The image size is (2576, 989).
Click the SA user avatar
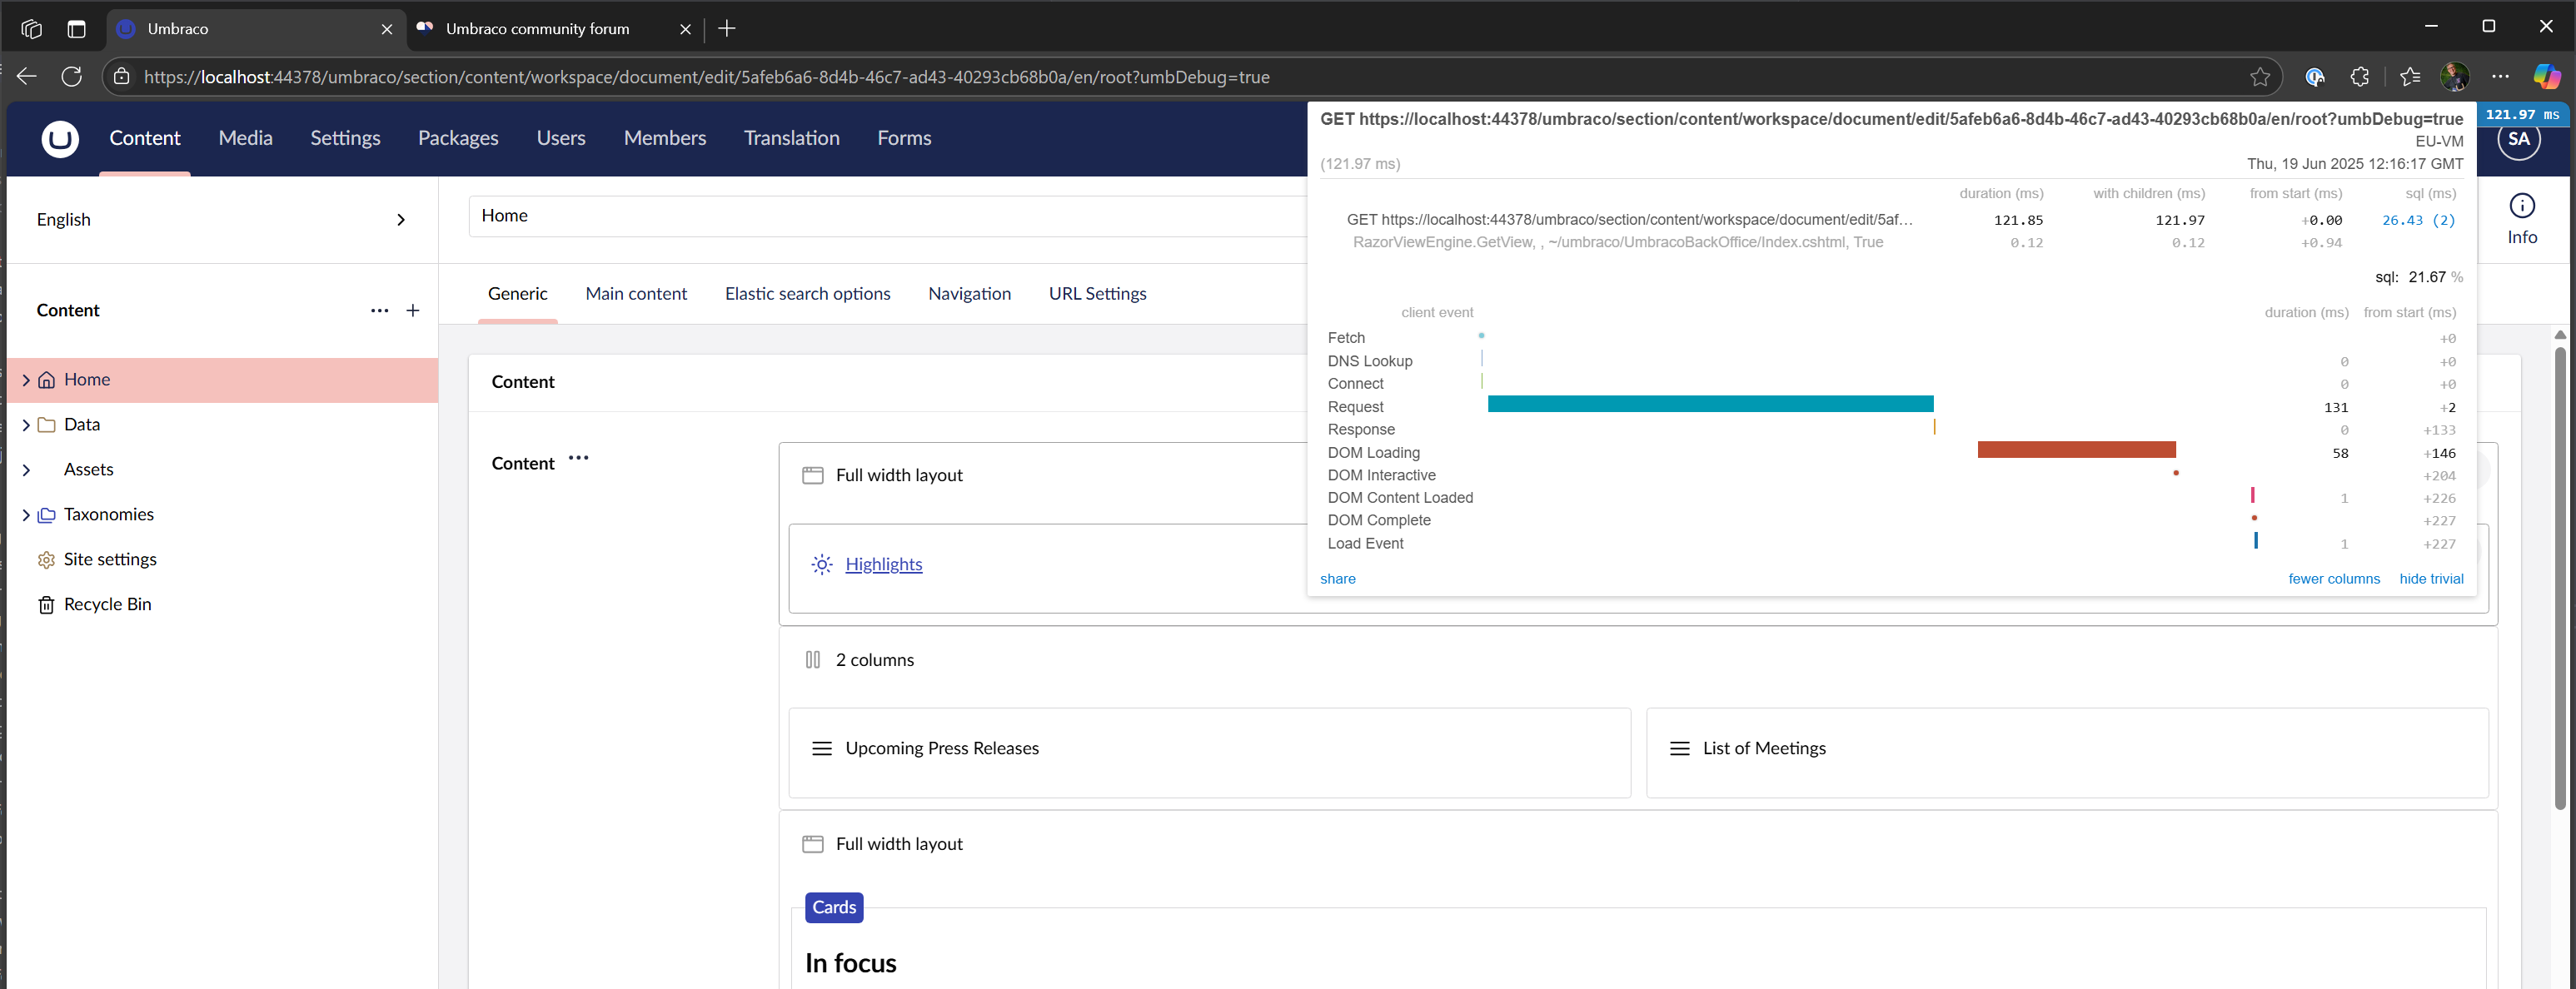click(2518, 140)
